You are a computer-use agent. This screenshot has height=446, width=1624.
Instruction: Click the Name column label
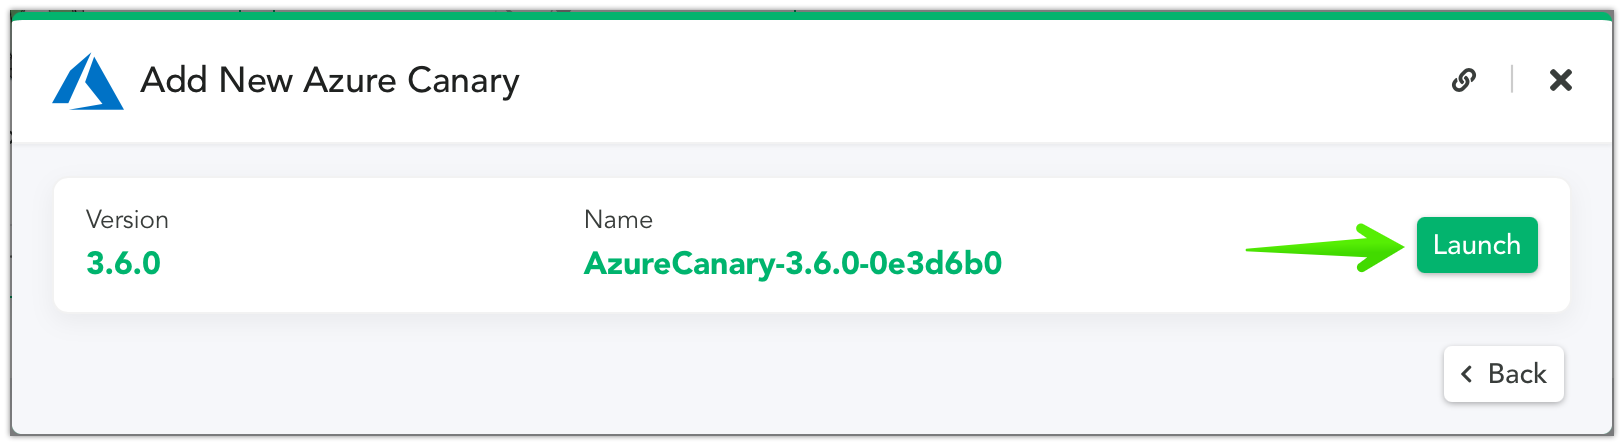[618, 220]
